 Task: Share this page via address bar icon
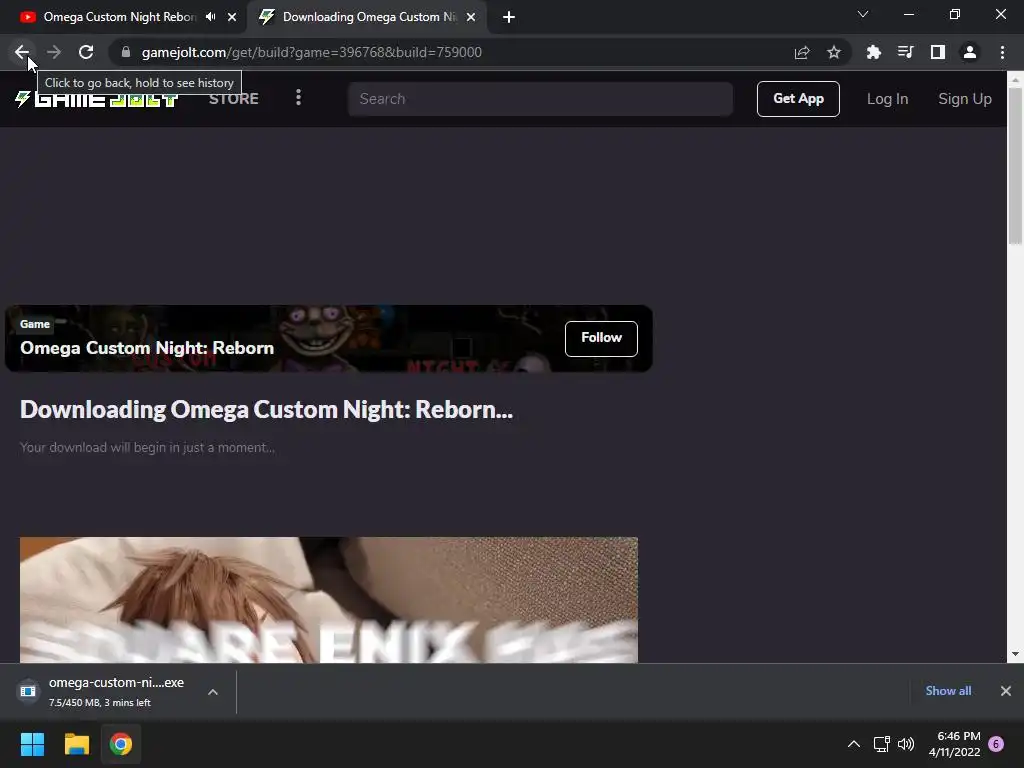(x=802, y=52)
